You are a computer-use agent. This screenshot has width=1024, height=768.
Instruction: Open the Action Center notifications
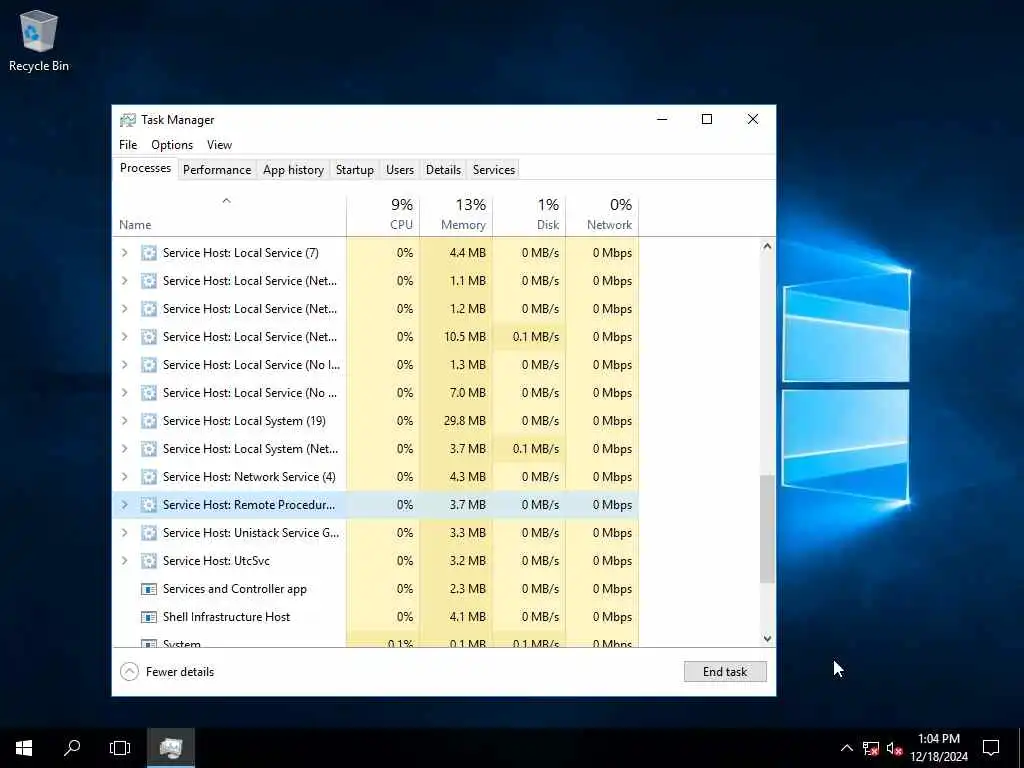click(991, 748)
